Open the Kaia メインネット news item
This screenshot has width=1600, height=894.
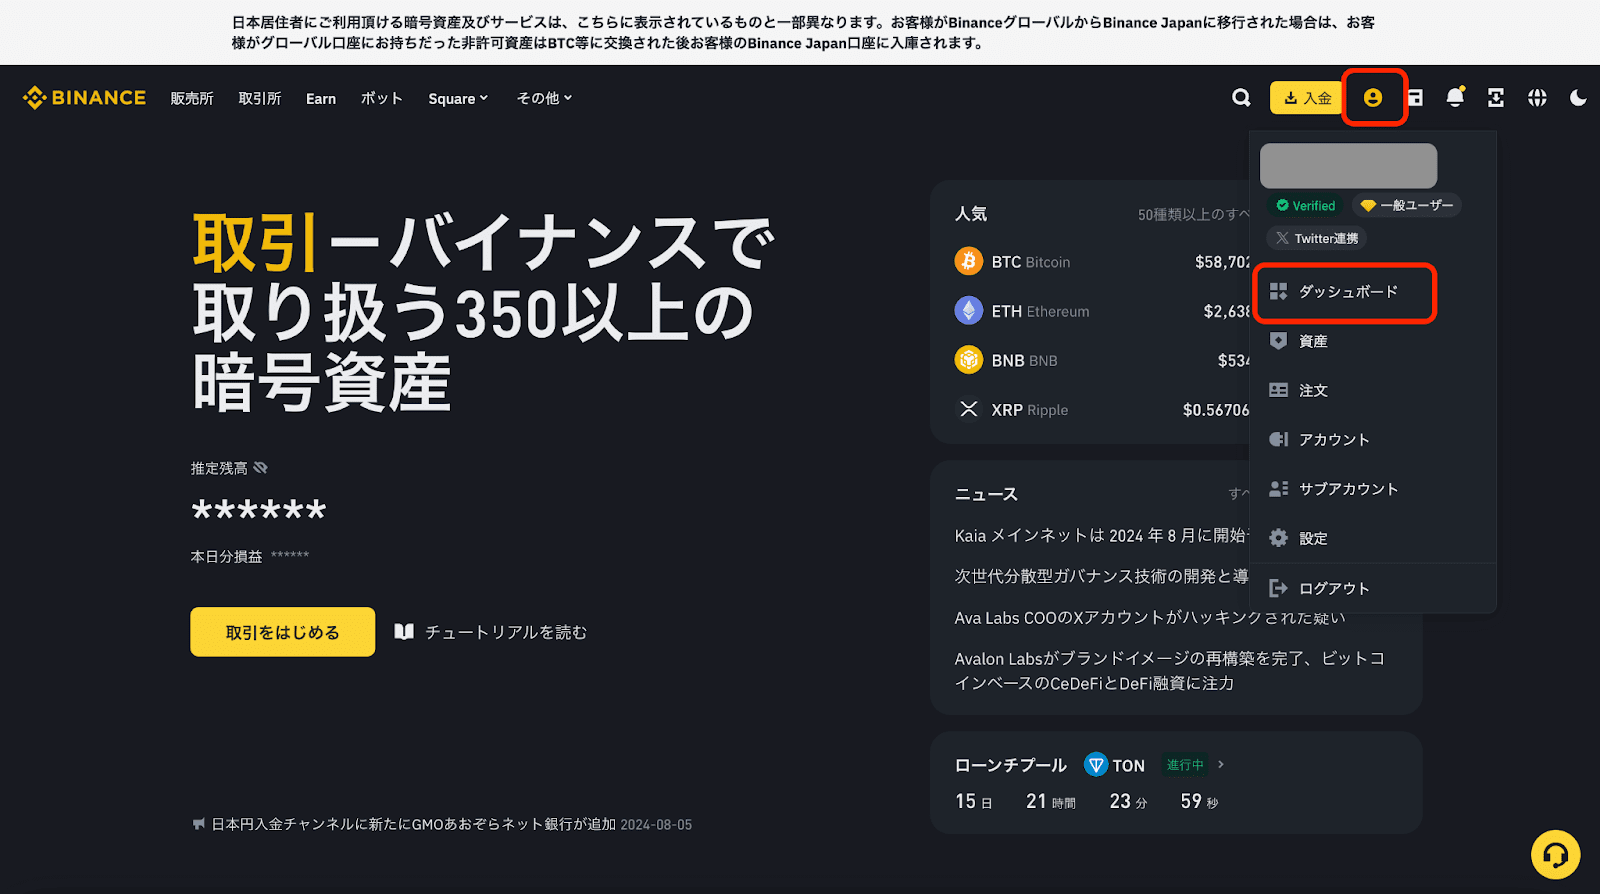(x=1102, y=535)
